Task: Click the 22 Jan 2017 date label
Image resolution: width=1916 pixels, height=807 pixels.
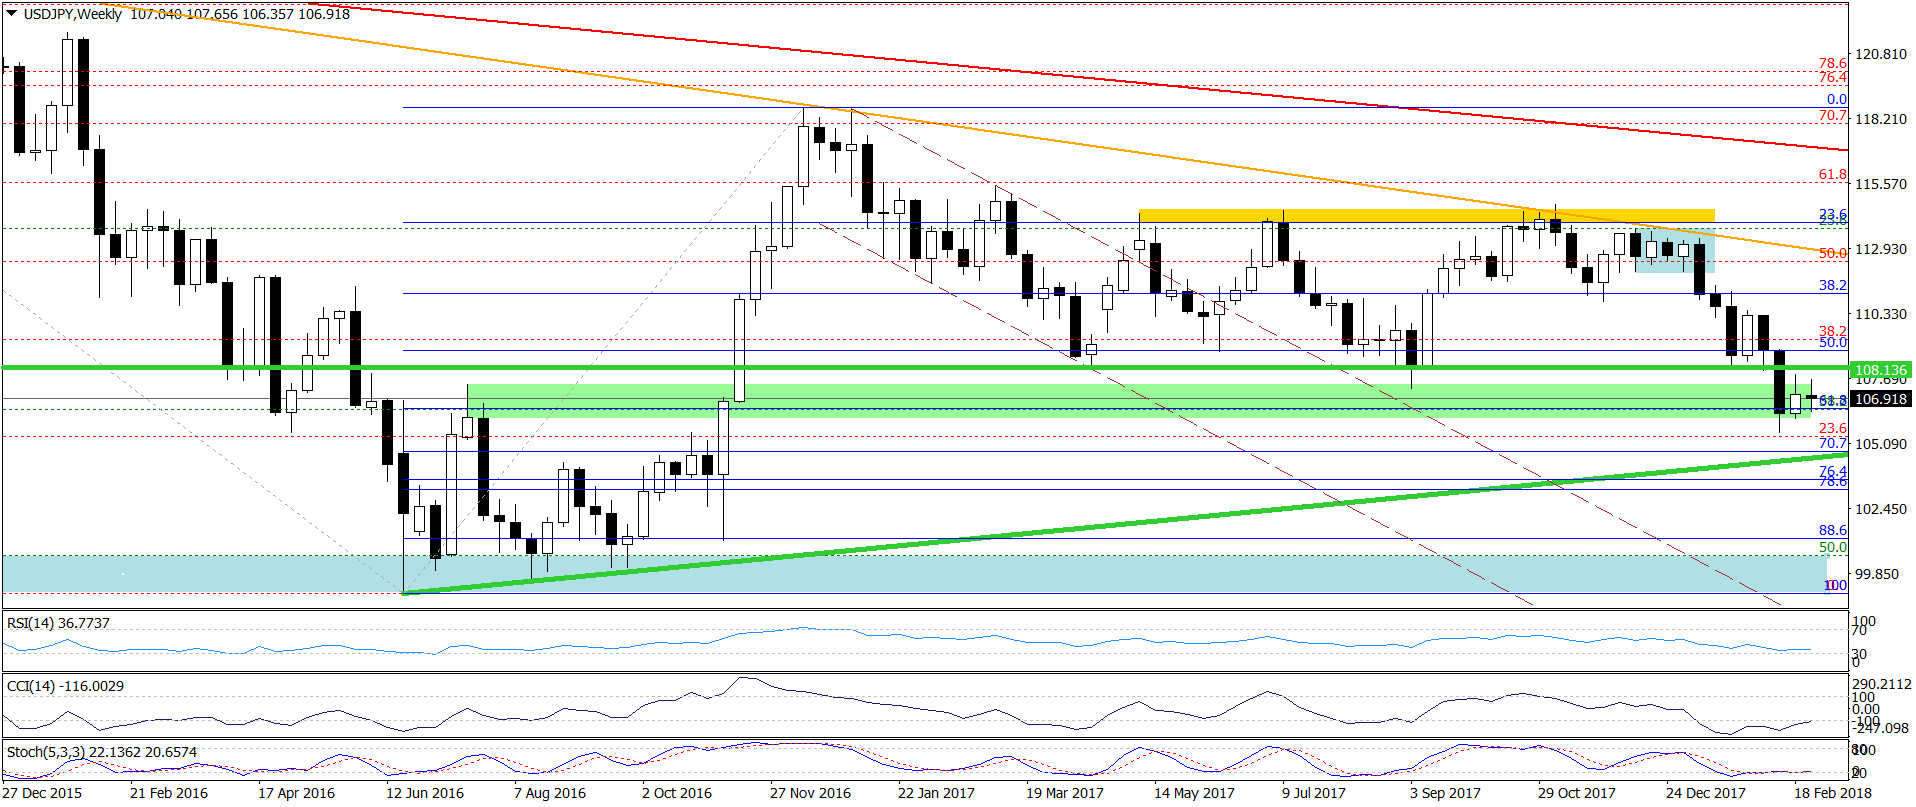Action: (x=936, y=793)
